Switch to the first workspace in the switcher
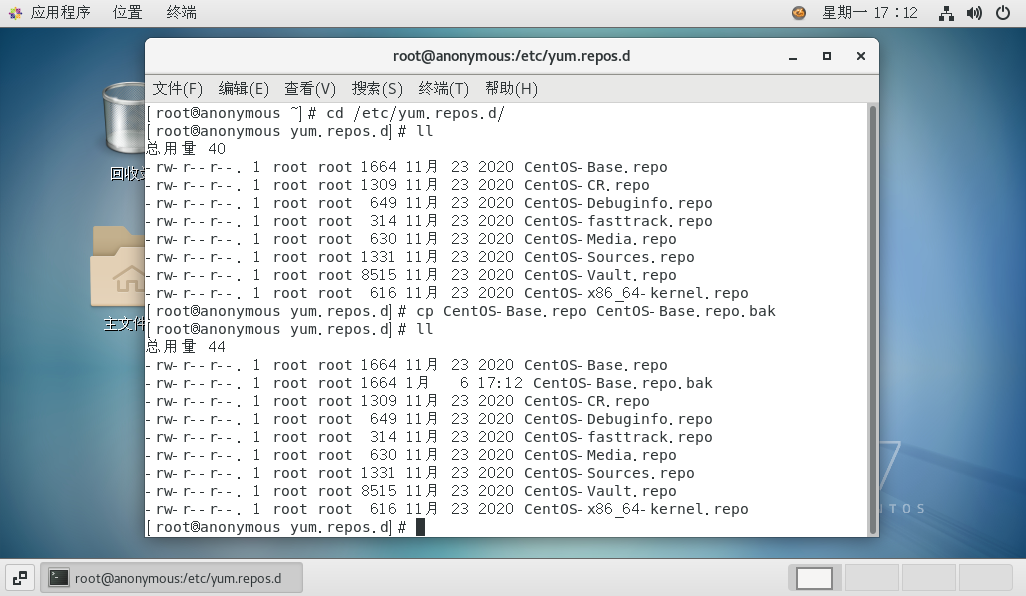This screenshot has width=1026, height=596. 815,578
